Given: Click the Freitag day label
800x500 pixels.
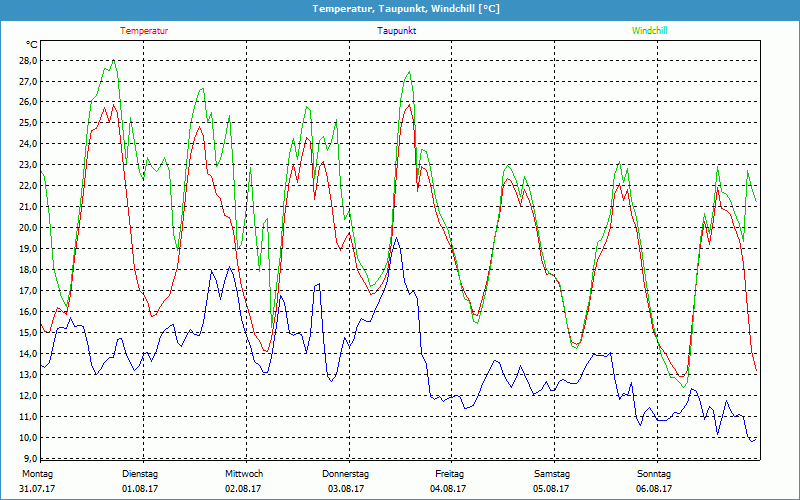Looking at the screenshot, I should click(x=449, y=474).
